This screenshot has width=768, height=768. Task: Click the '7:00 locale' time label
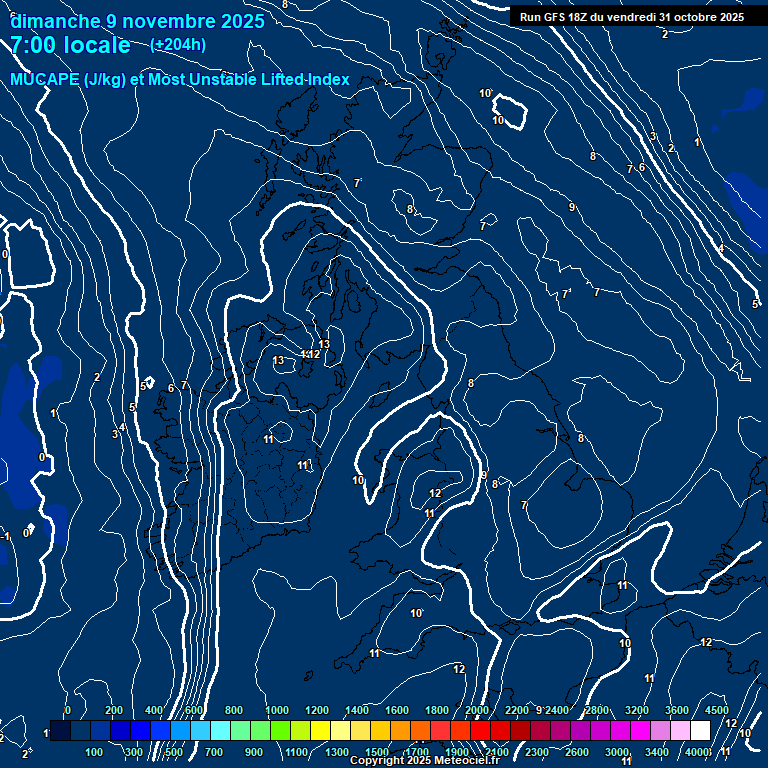point(71,45)
